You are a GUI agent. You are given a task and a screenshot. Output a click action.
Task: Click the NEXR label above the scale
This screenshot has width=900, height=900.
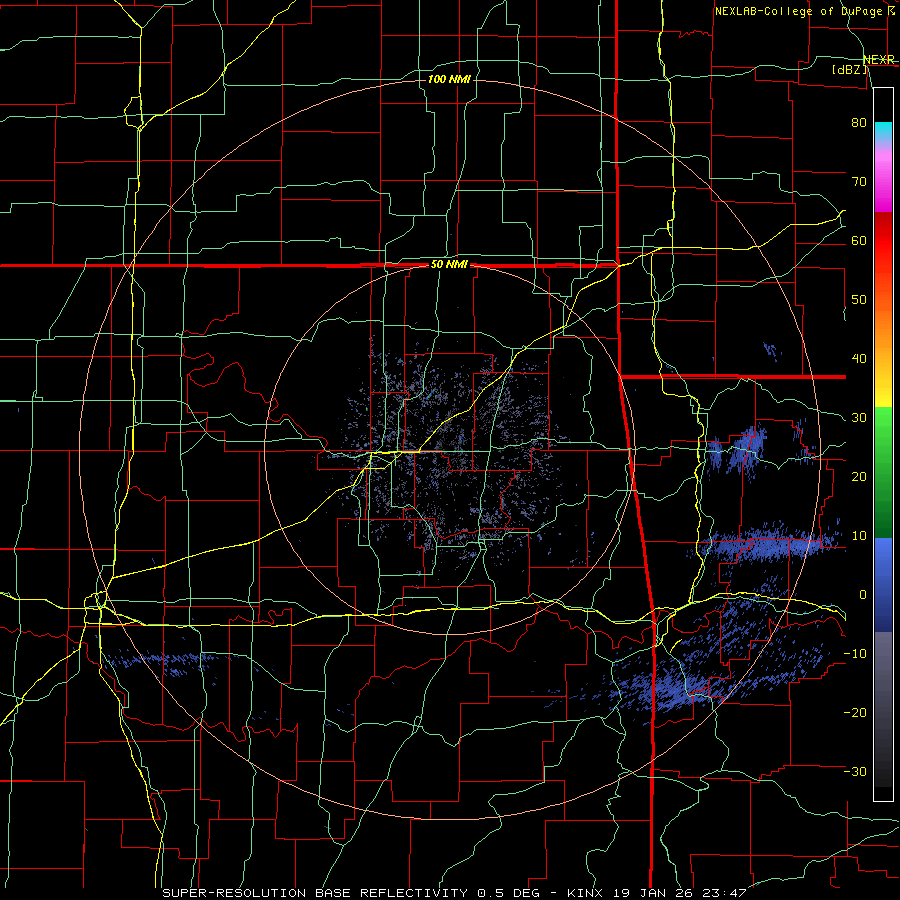point(879,60)
